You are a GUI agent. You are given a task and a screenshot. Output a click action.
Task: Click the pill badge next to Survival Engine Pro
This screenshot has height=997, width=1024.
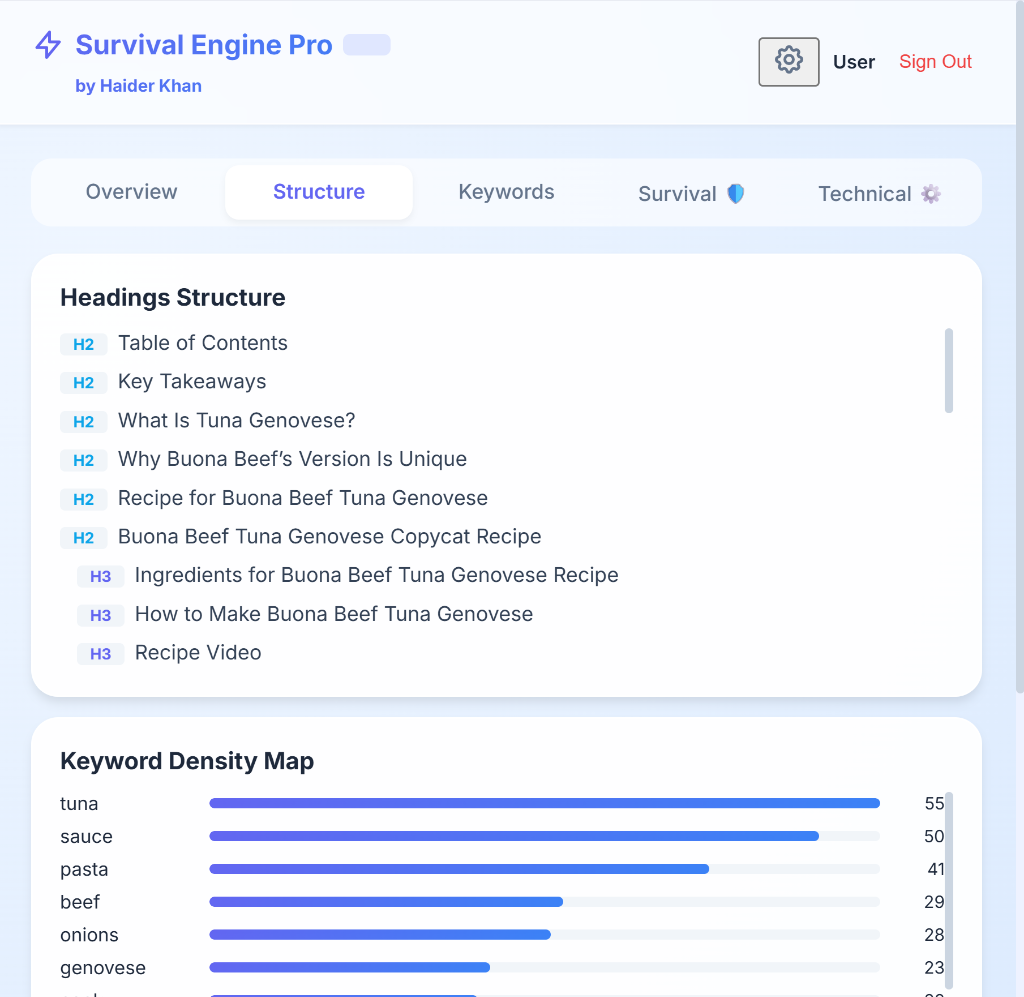[367, 45]
